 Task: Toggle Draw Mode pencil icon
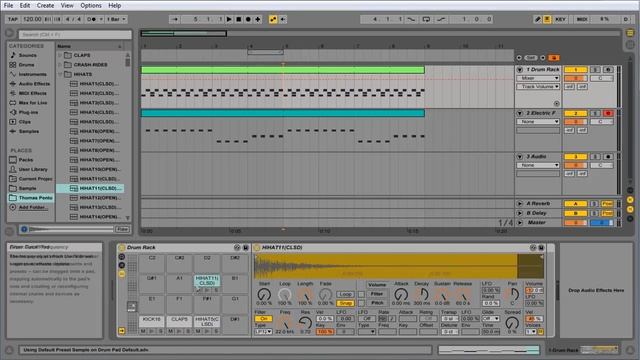[x=538, y=19]
